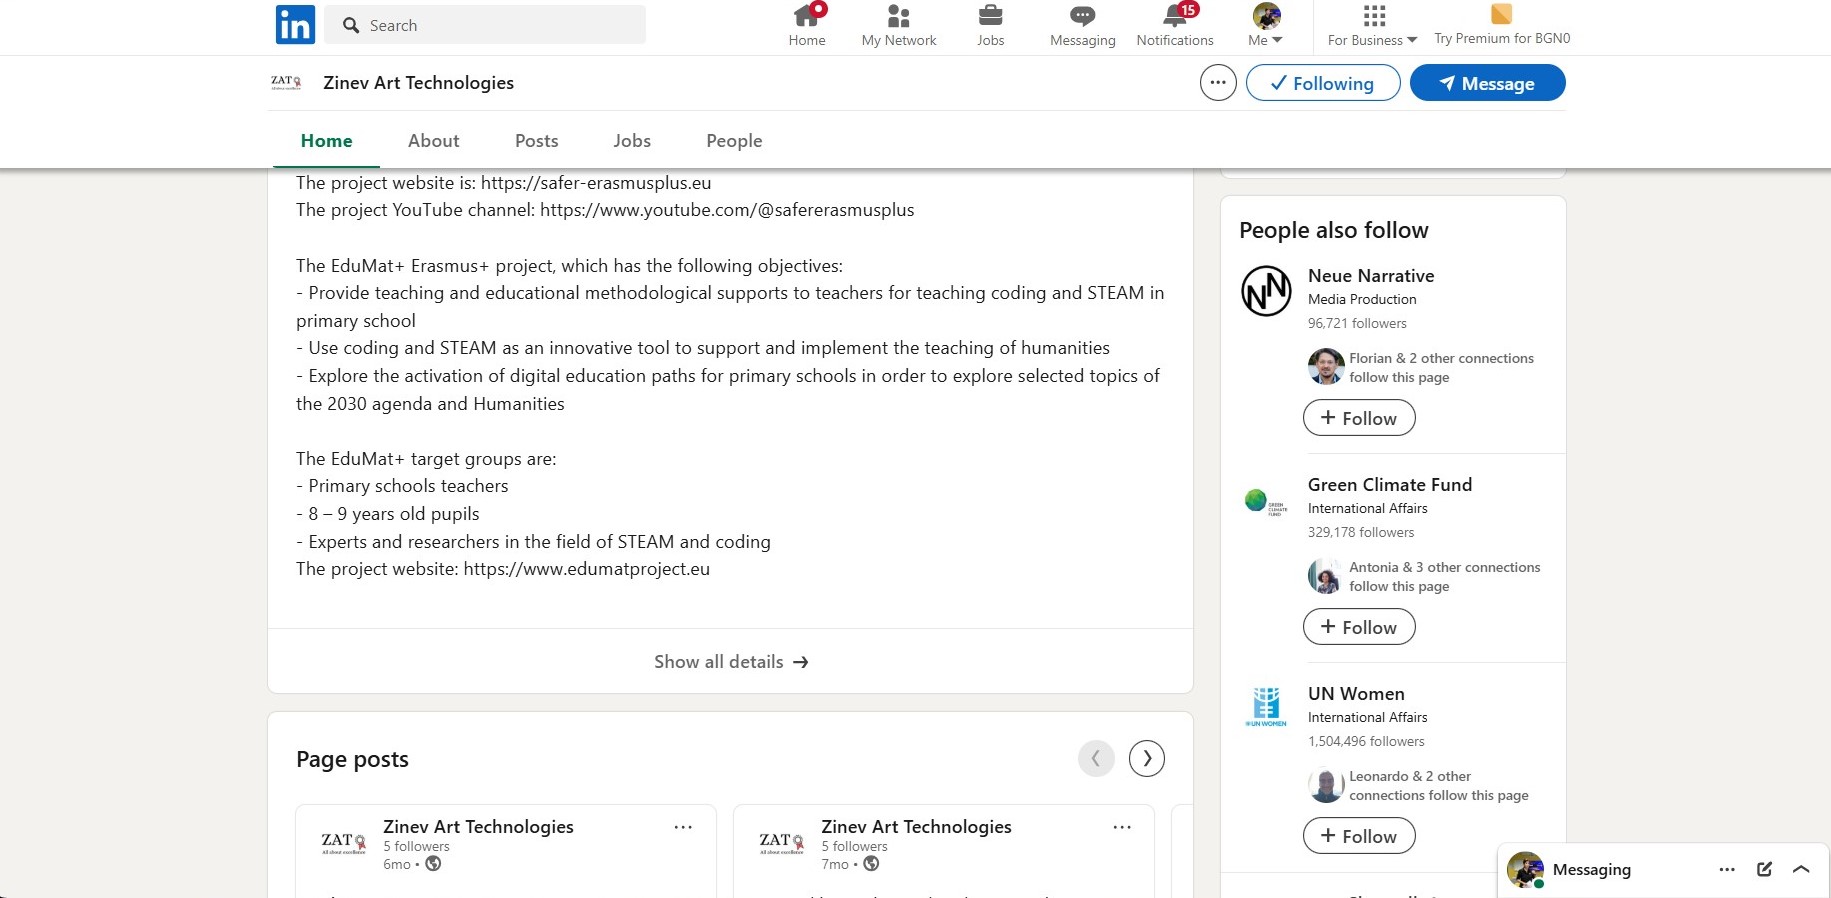Follow Green Climate Fund

(x=1359, y=627)
